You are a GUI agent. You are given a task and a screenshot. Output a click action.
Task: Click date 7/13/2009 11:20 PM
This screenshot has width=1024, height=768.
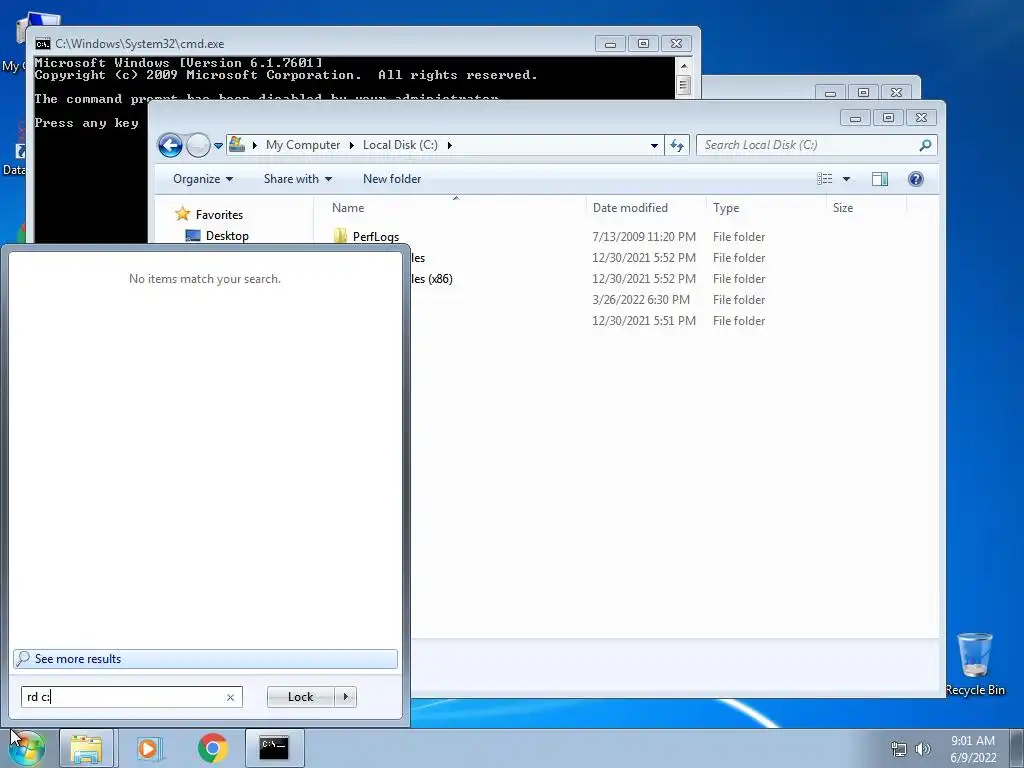pyautogui.click(x=643, y=236)
